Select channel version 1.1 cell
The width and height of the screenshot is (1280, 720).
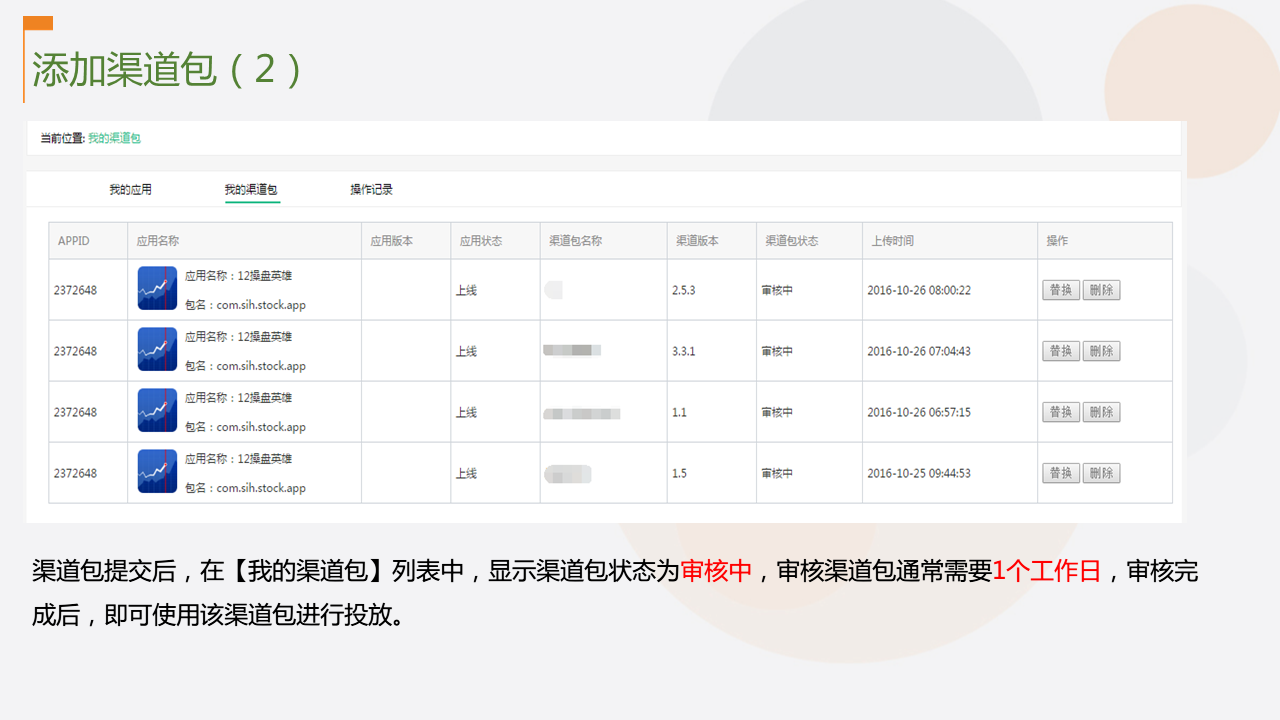(679, 412)
